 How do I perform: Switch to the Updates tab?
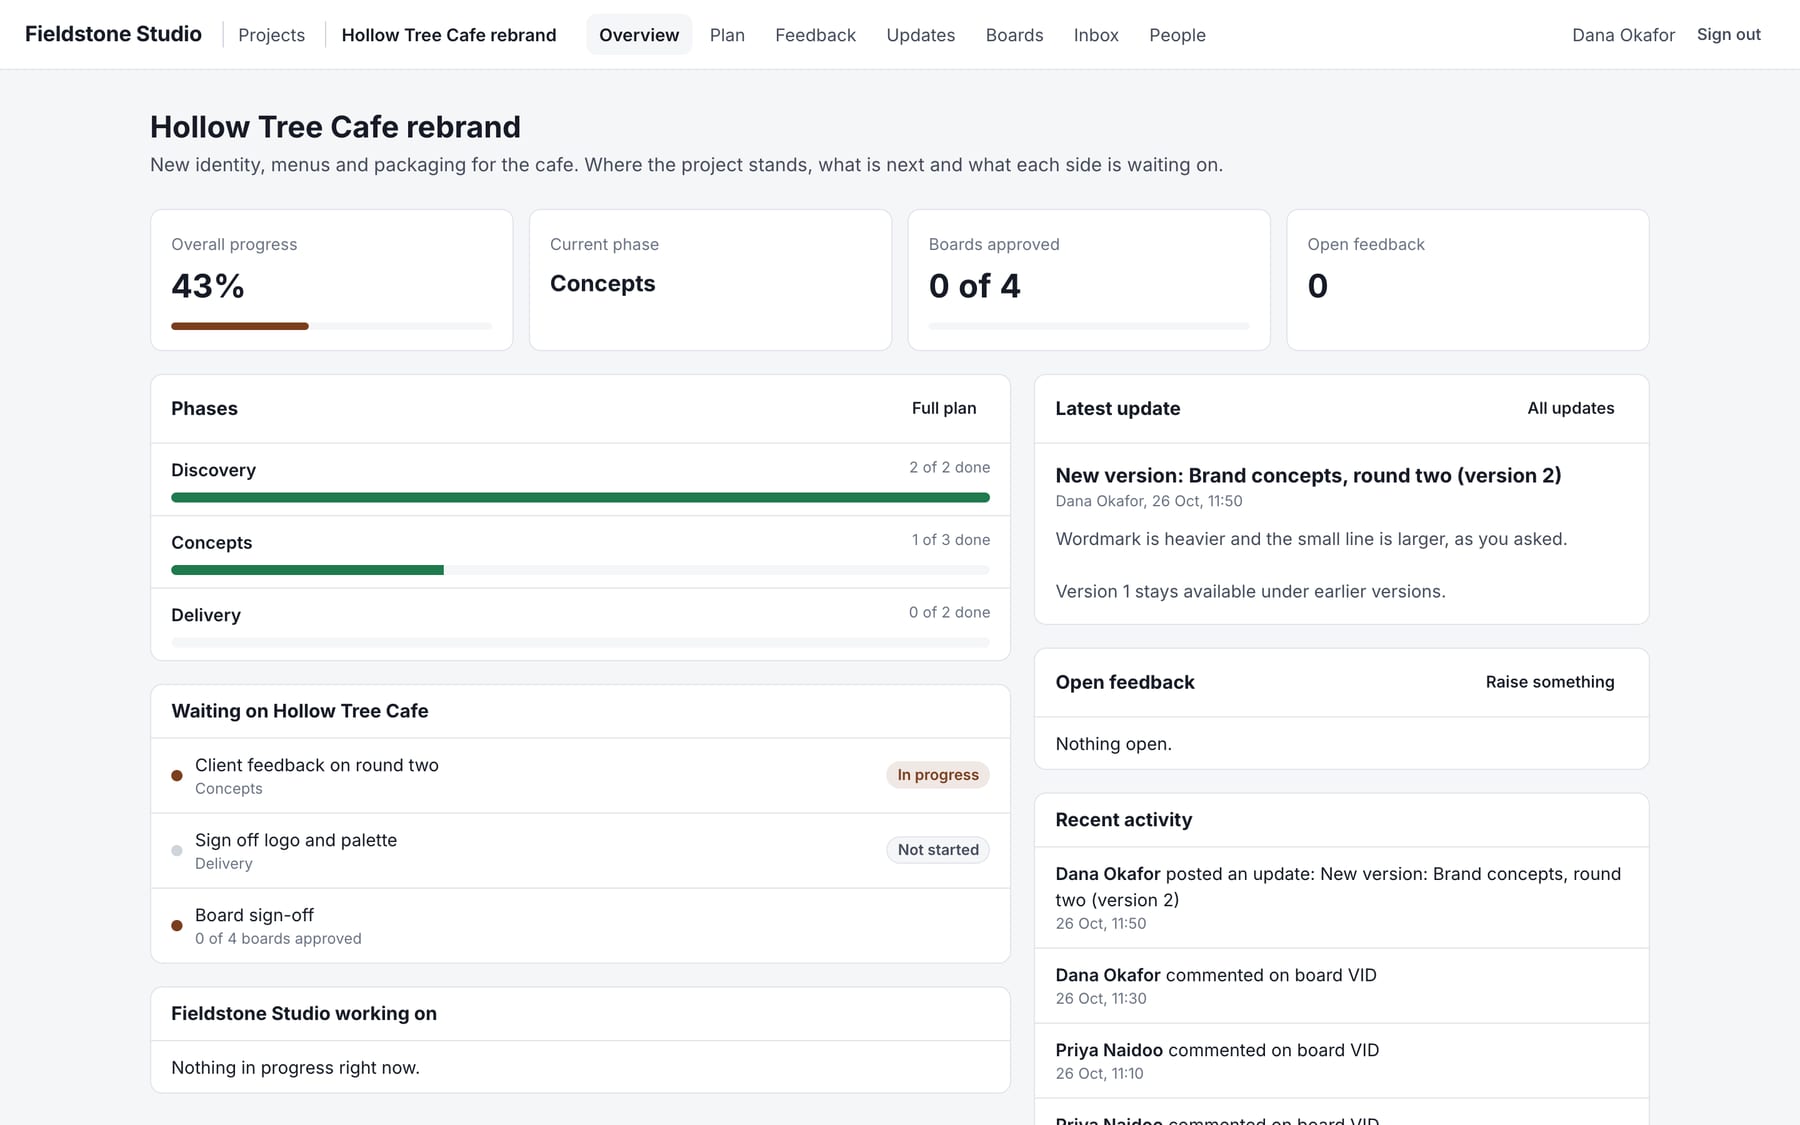[x=920, y=35]
